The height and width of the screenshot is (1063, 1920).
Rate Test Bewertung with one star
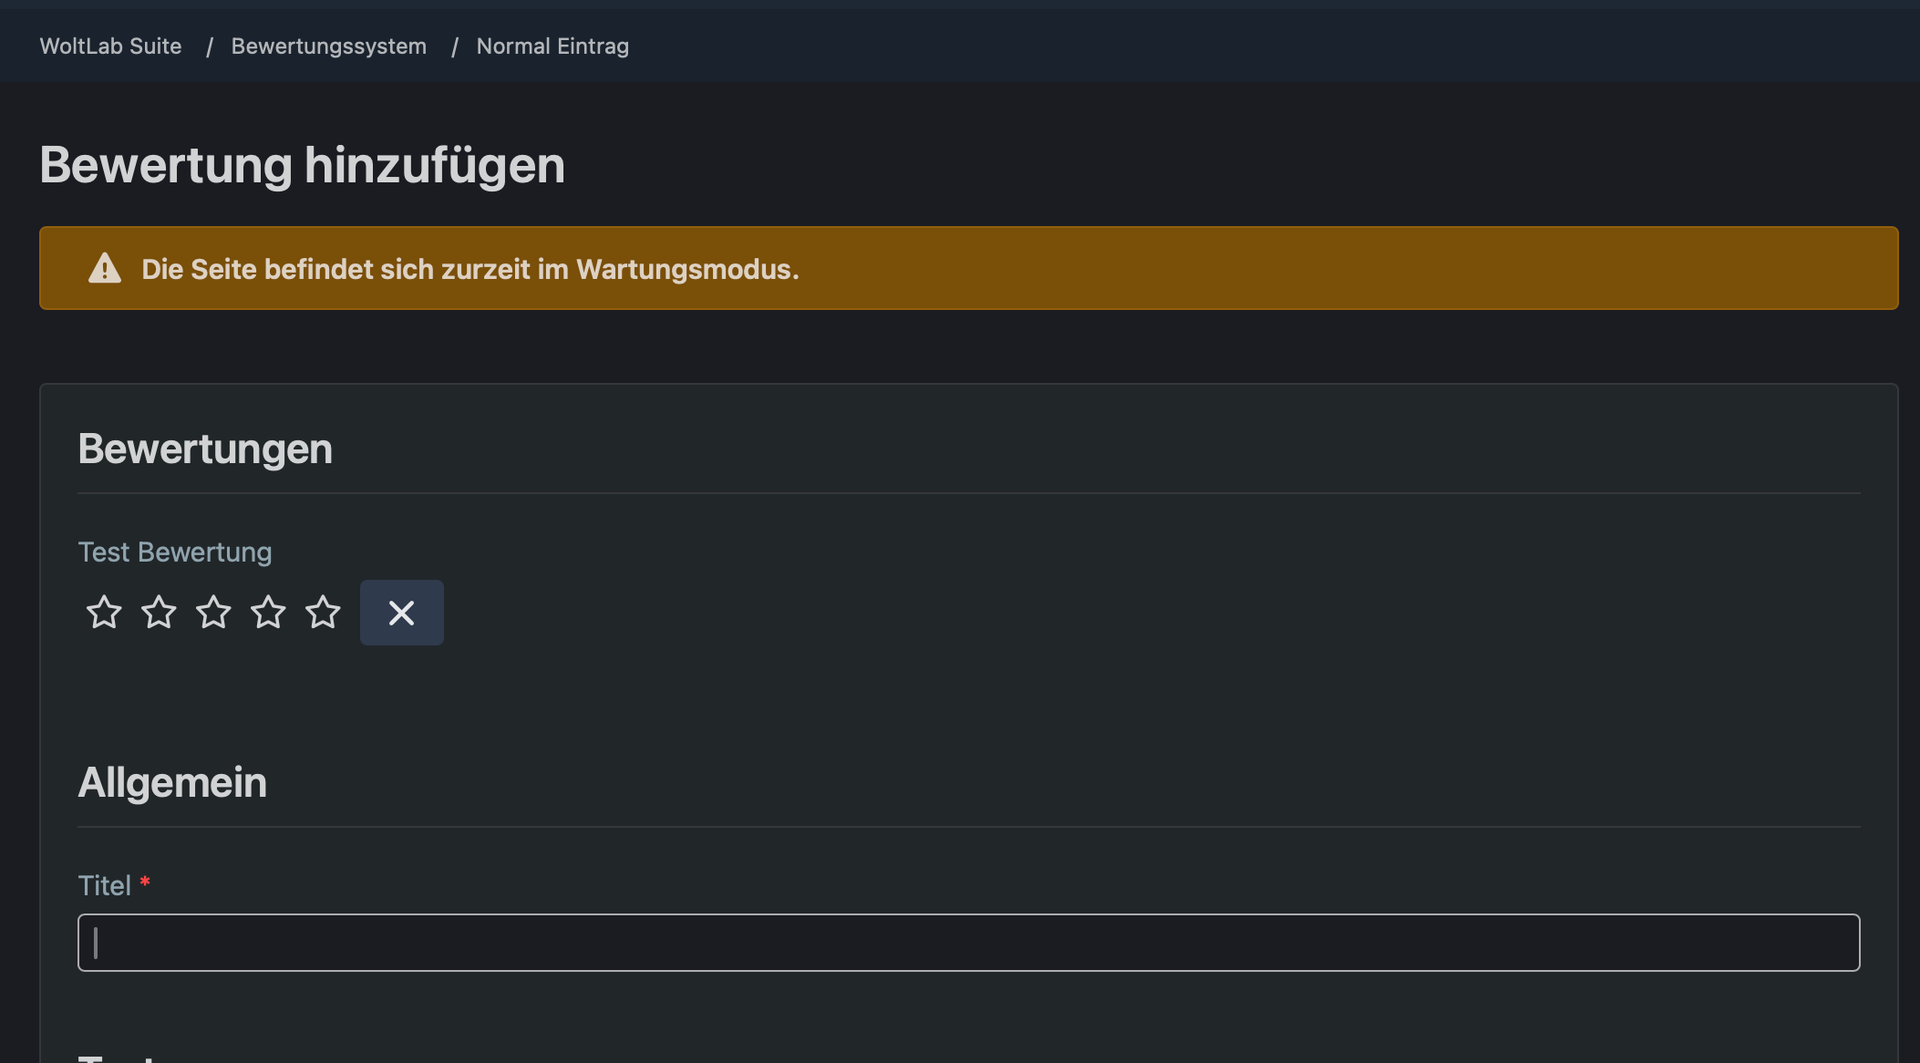point(104,612)
